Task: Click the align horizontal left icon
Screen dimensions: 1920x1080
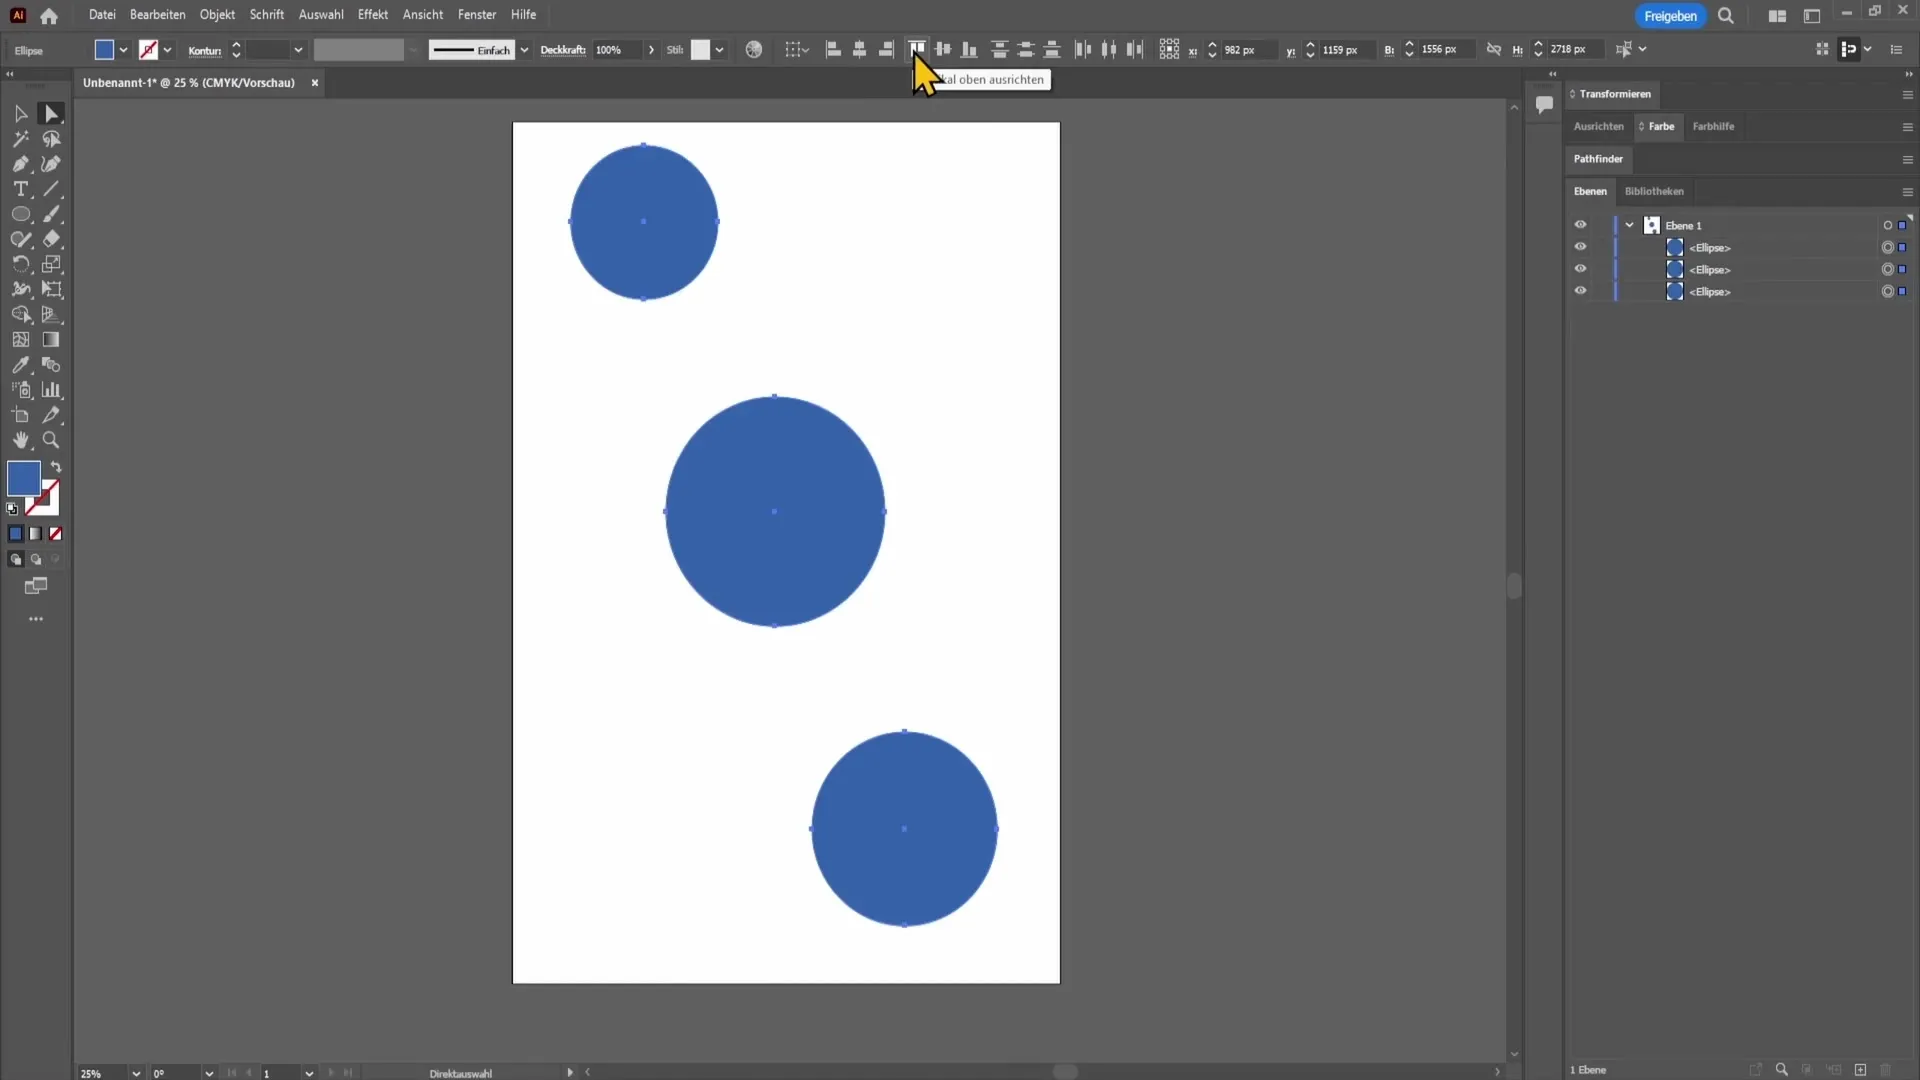Action: 833,49
